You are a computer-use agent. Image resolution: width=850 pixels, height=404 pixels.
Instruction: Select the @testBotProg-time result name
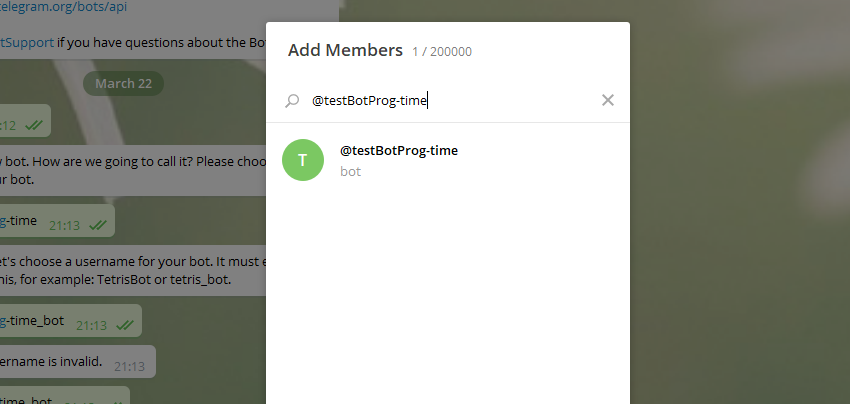click(399, 150)
